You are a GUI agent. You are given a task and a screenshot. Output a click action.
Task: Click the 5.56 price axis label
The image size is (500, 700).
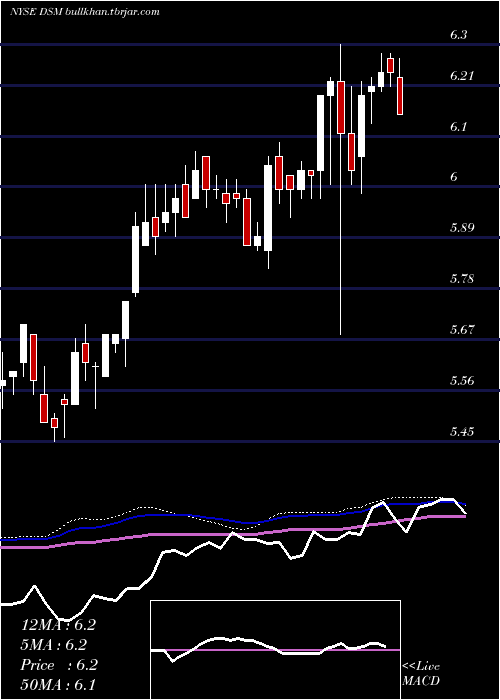pyautogui.click(x=462, y=381)
